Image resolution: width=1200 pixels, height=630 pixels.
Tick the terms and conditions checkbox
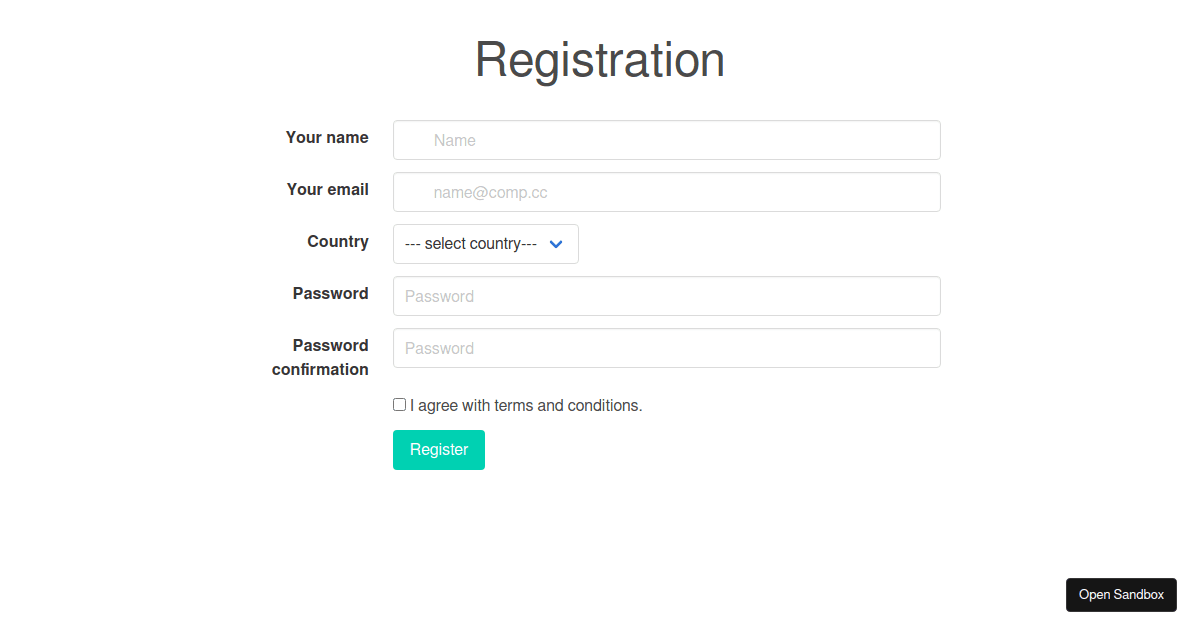400,405
